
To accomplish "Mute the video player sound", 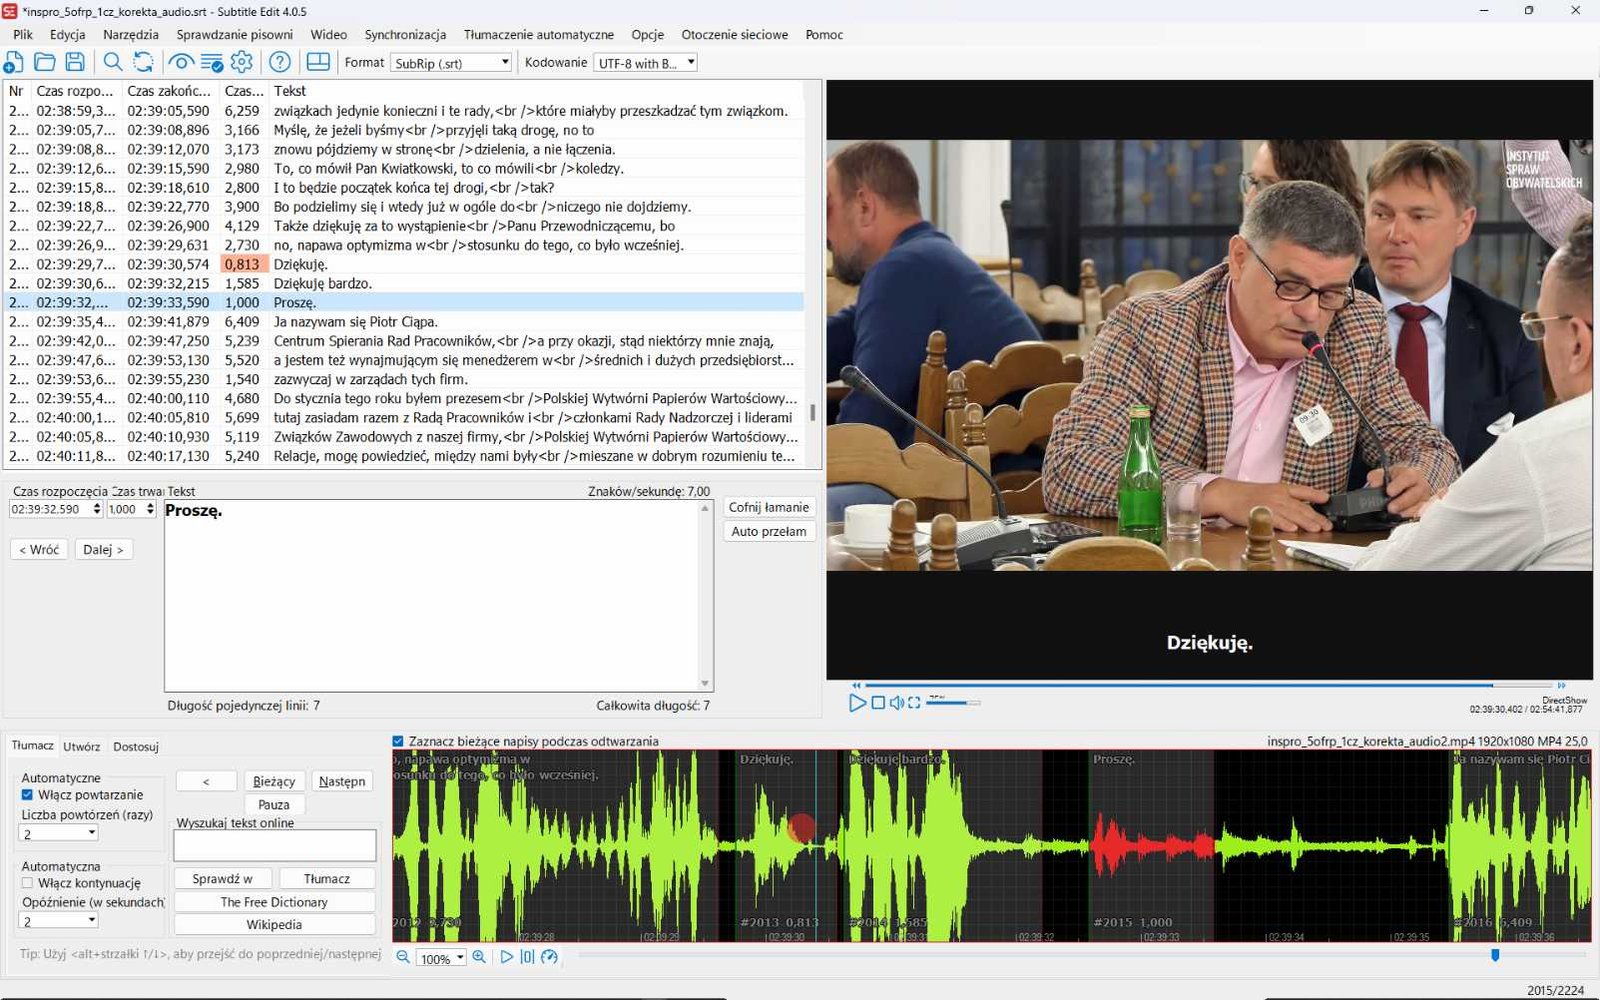I will [x=897, y=703].
